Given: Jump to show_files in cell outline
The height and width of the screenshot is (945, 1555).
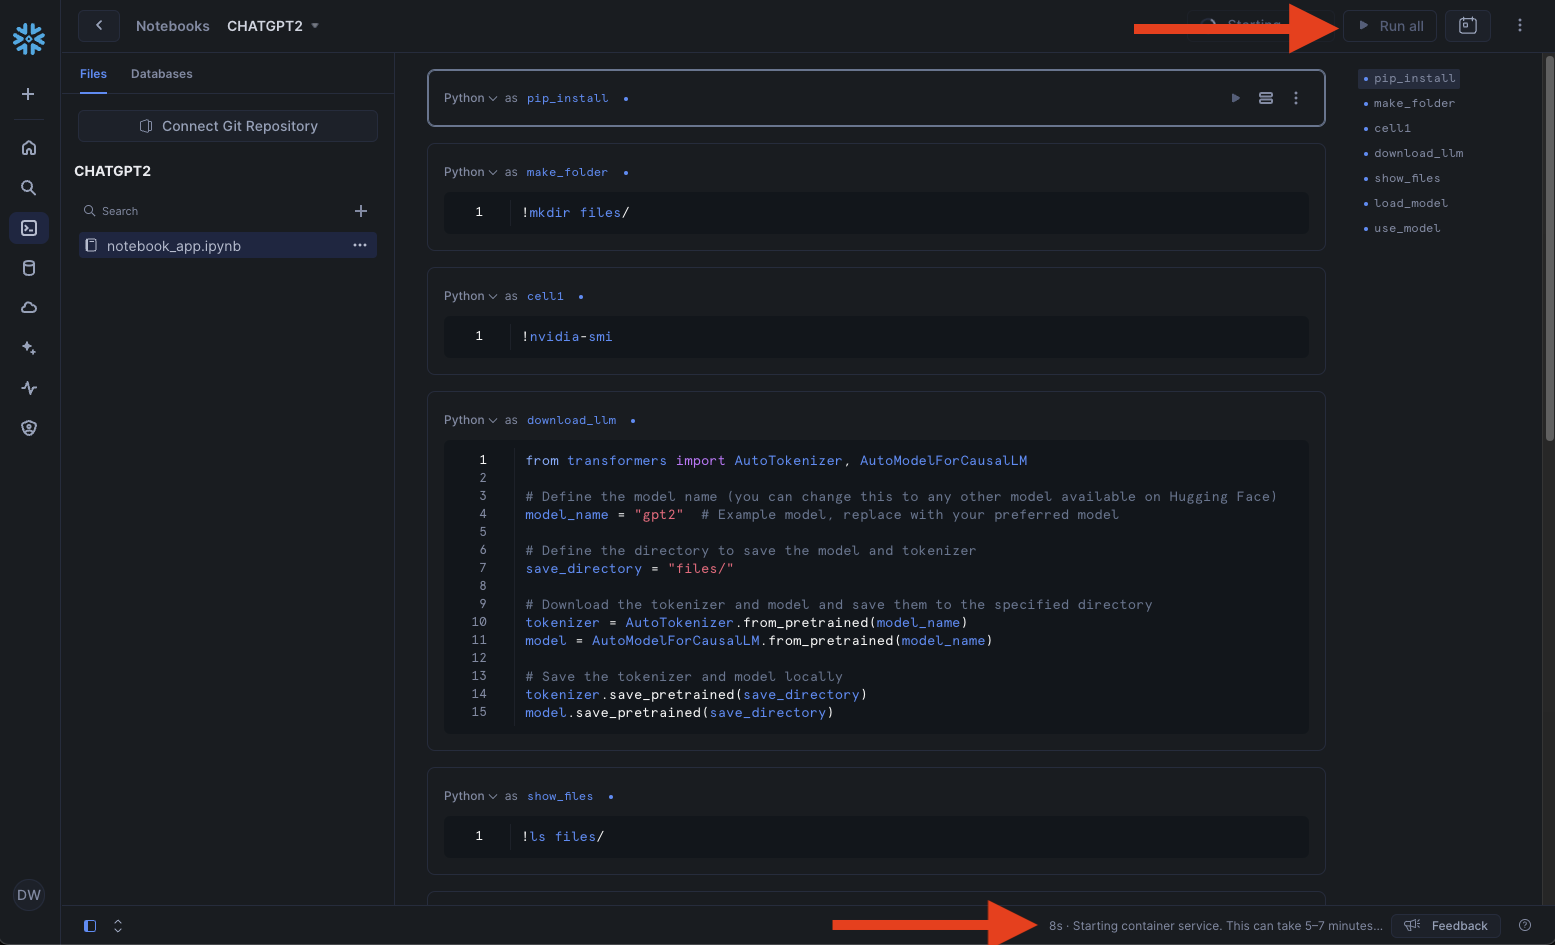Looking at the screenshot, I should click(x=1407, y=178).
